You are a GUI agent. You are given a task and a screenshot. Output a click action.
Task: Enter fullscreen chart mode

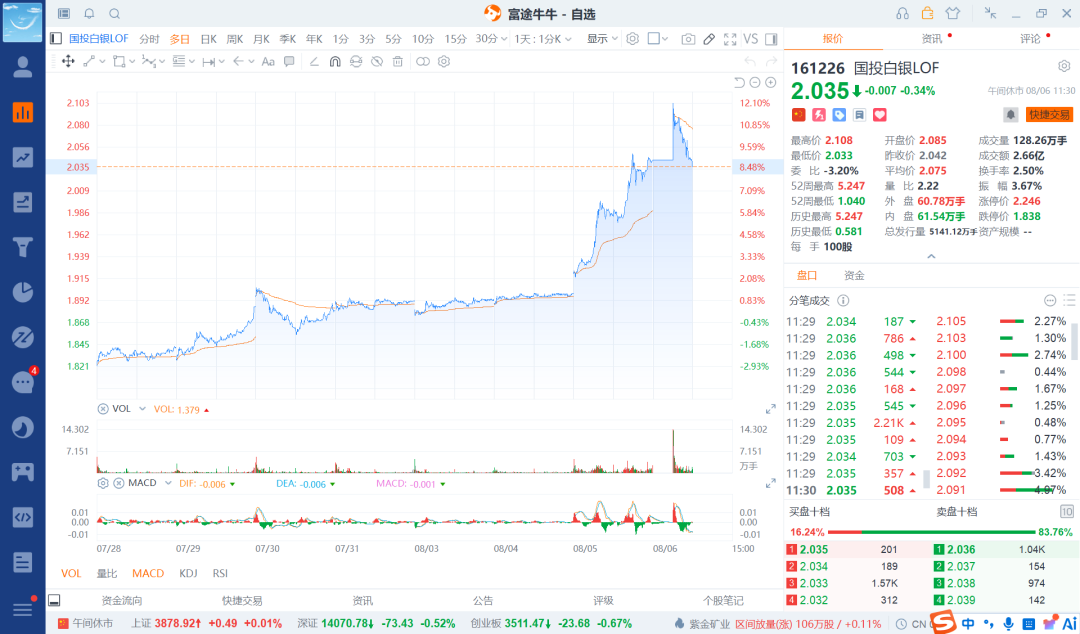pos(730,39)
